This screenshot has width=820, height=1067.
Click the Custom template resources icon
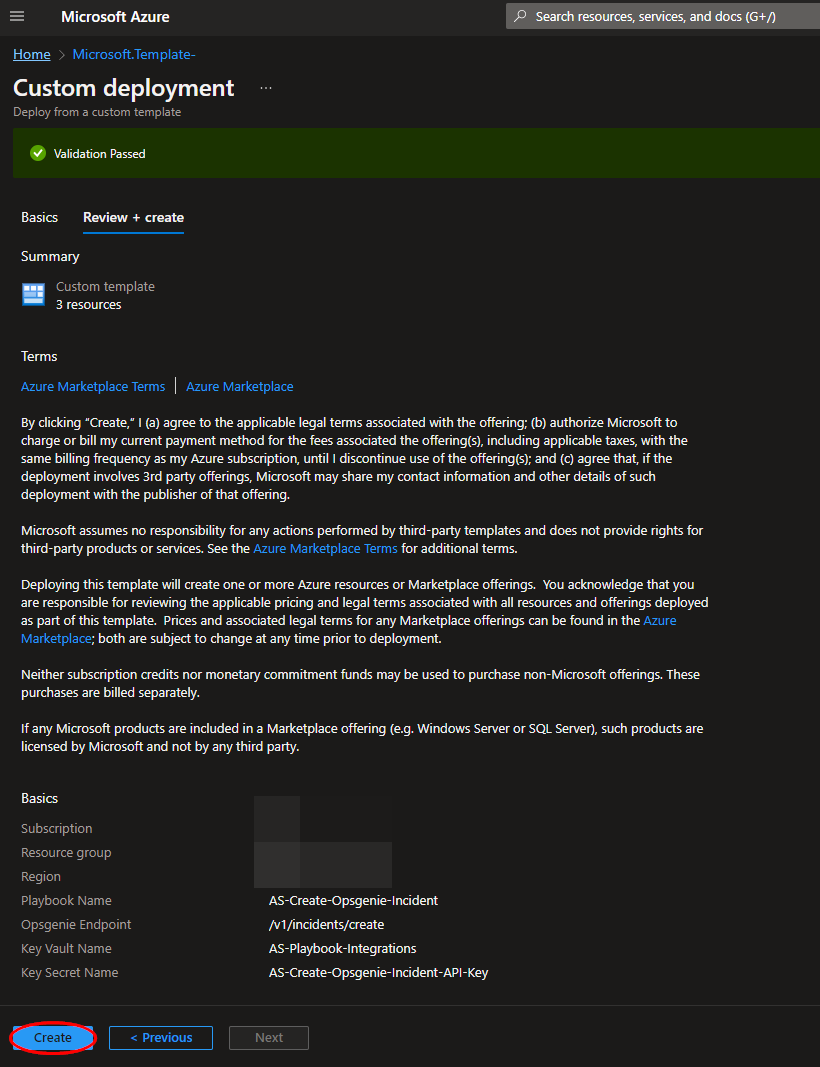pyautogui.click(x=33, y=295)
